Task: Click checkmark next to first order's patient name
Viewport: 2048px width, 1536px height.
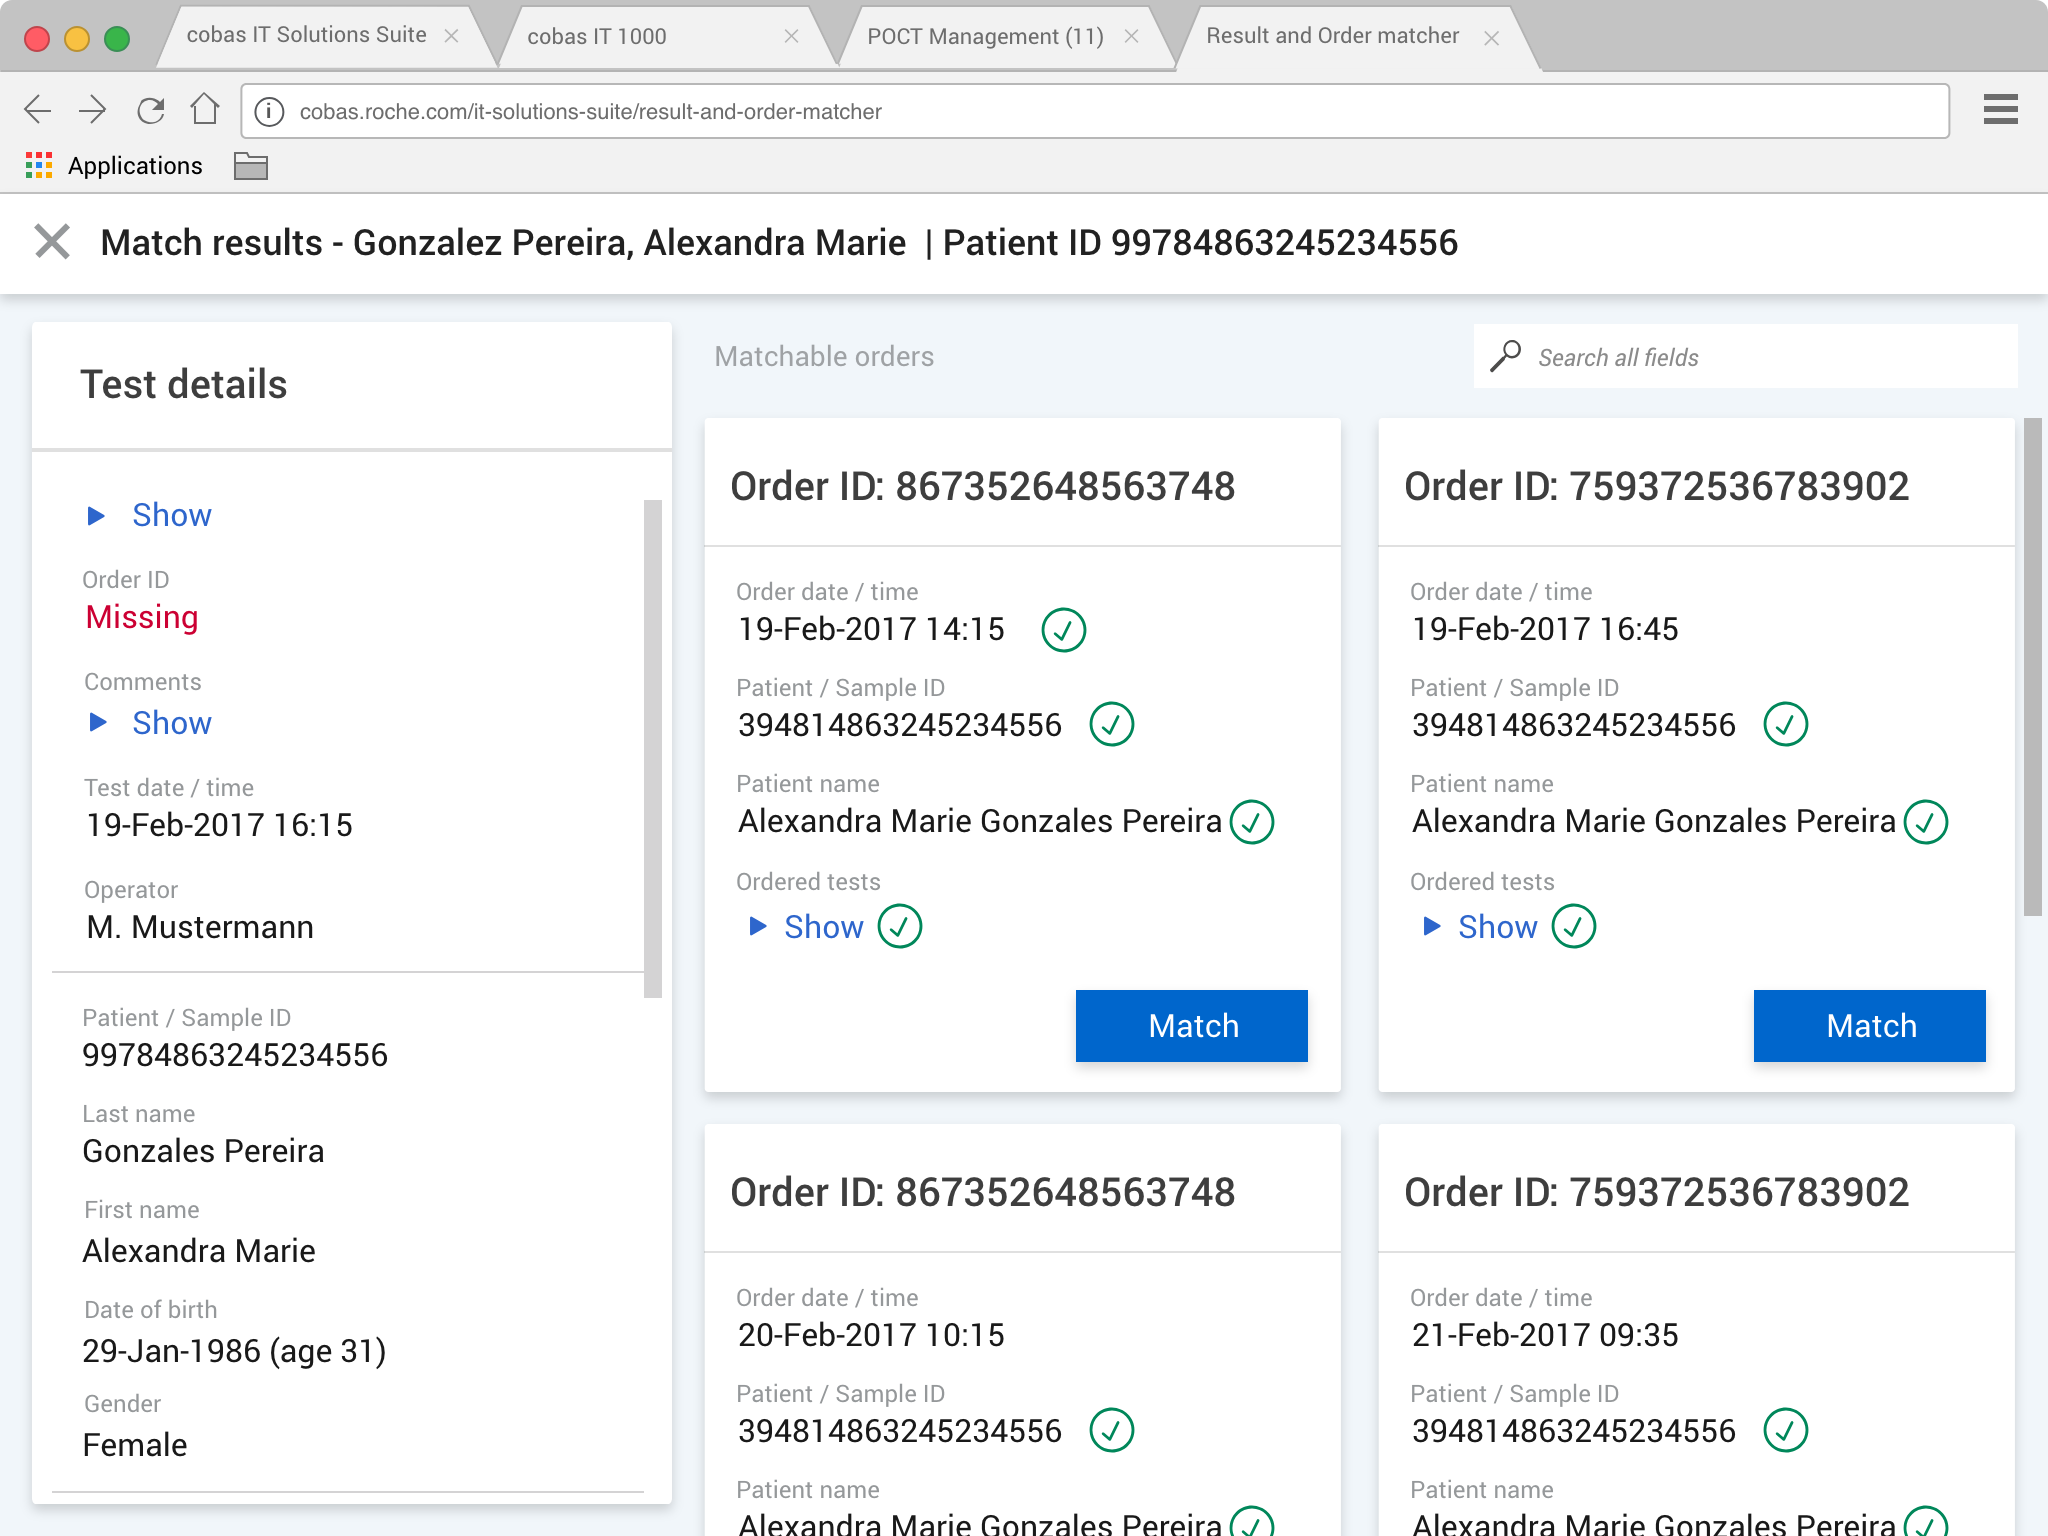Action: [x=1251, y=822]
